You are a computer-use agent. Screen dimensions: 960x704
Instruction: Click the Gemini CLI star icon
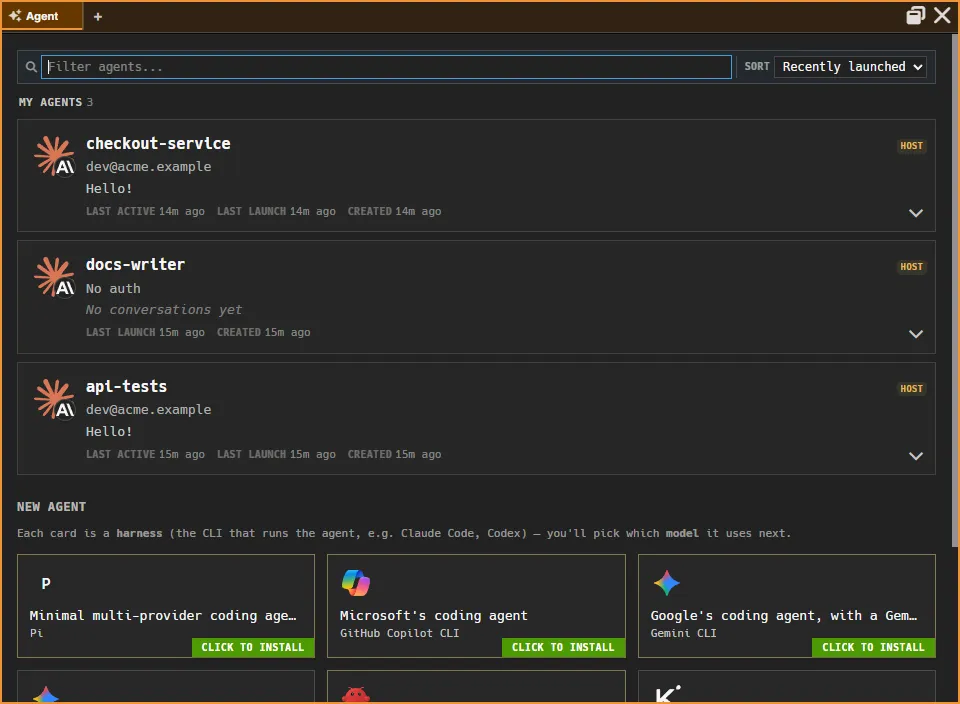click(x=667, y=583)
